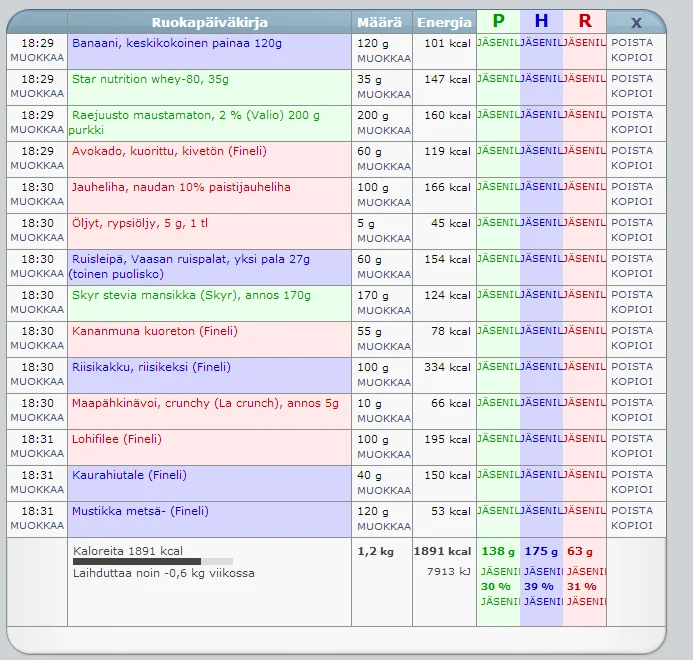Viewport: 693px width, 660px height.
Task: Click the Energia column header
Action: coord(444,22)
